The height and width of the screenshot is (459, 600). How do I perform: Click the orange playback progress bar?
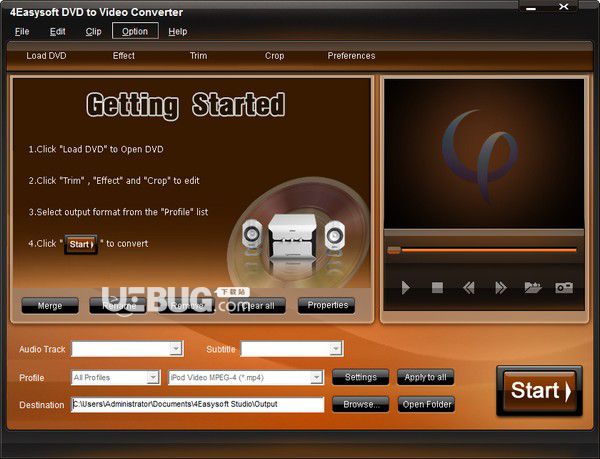pos(488,250)
